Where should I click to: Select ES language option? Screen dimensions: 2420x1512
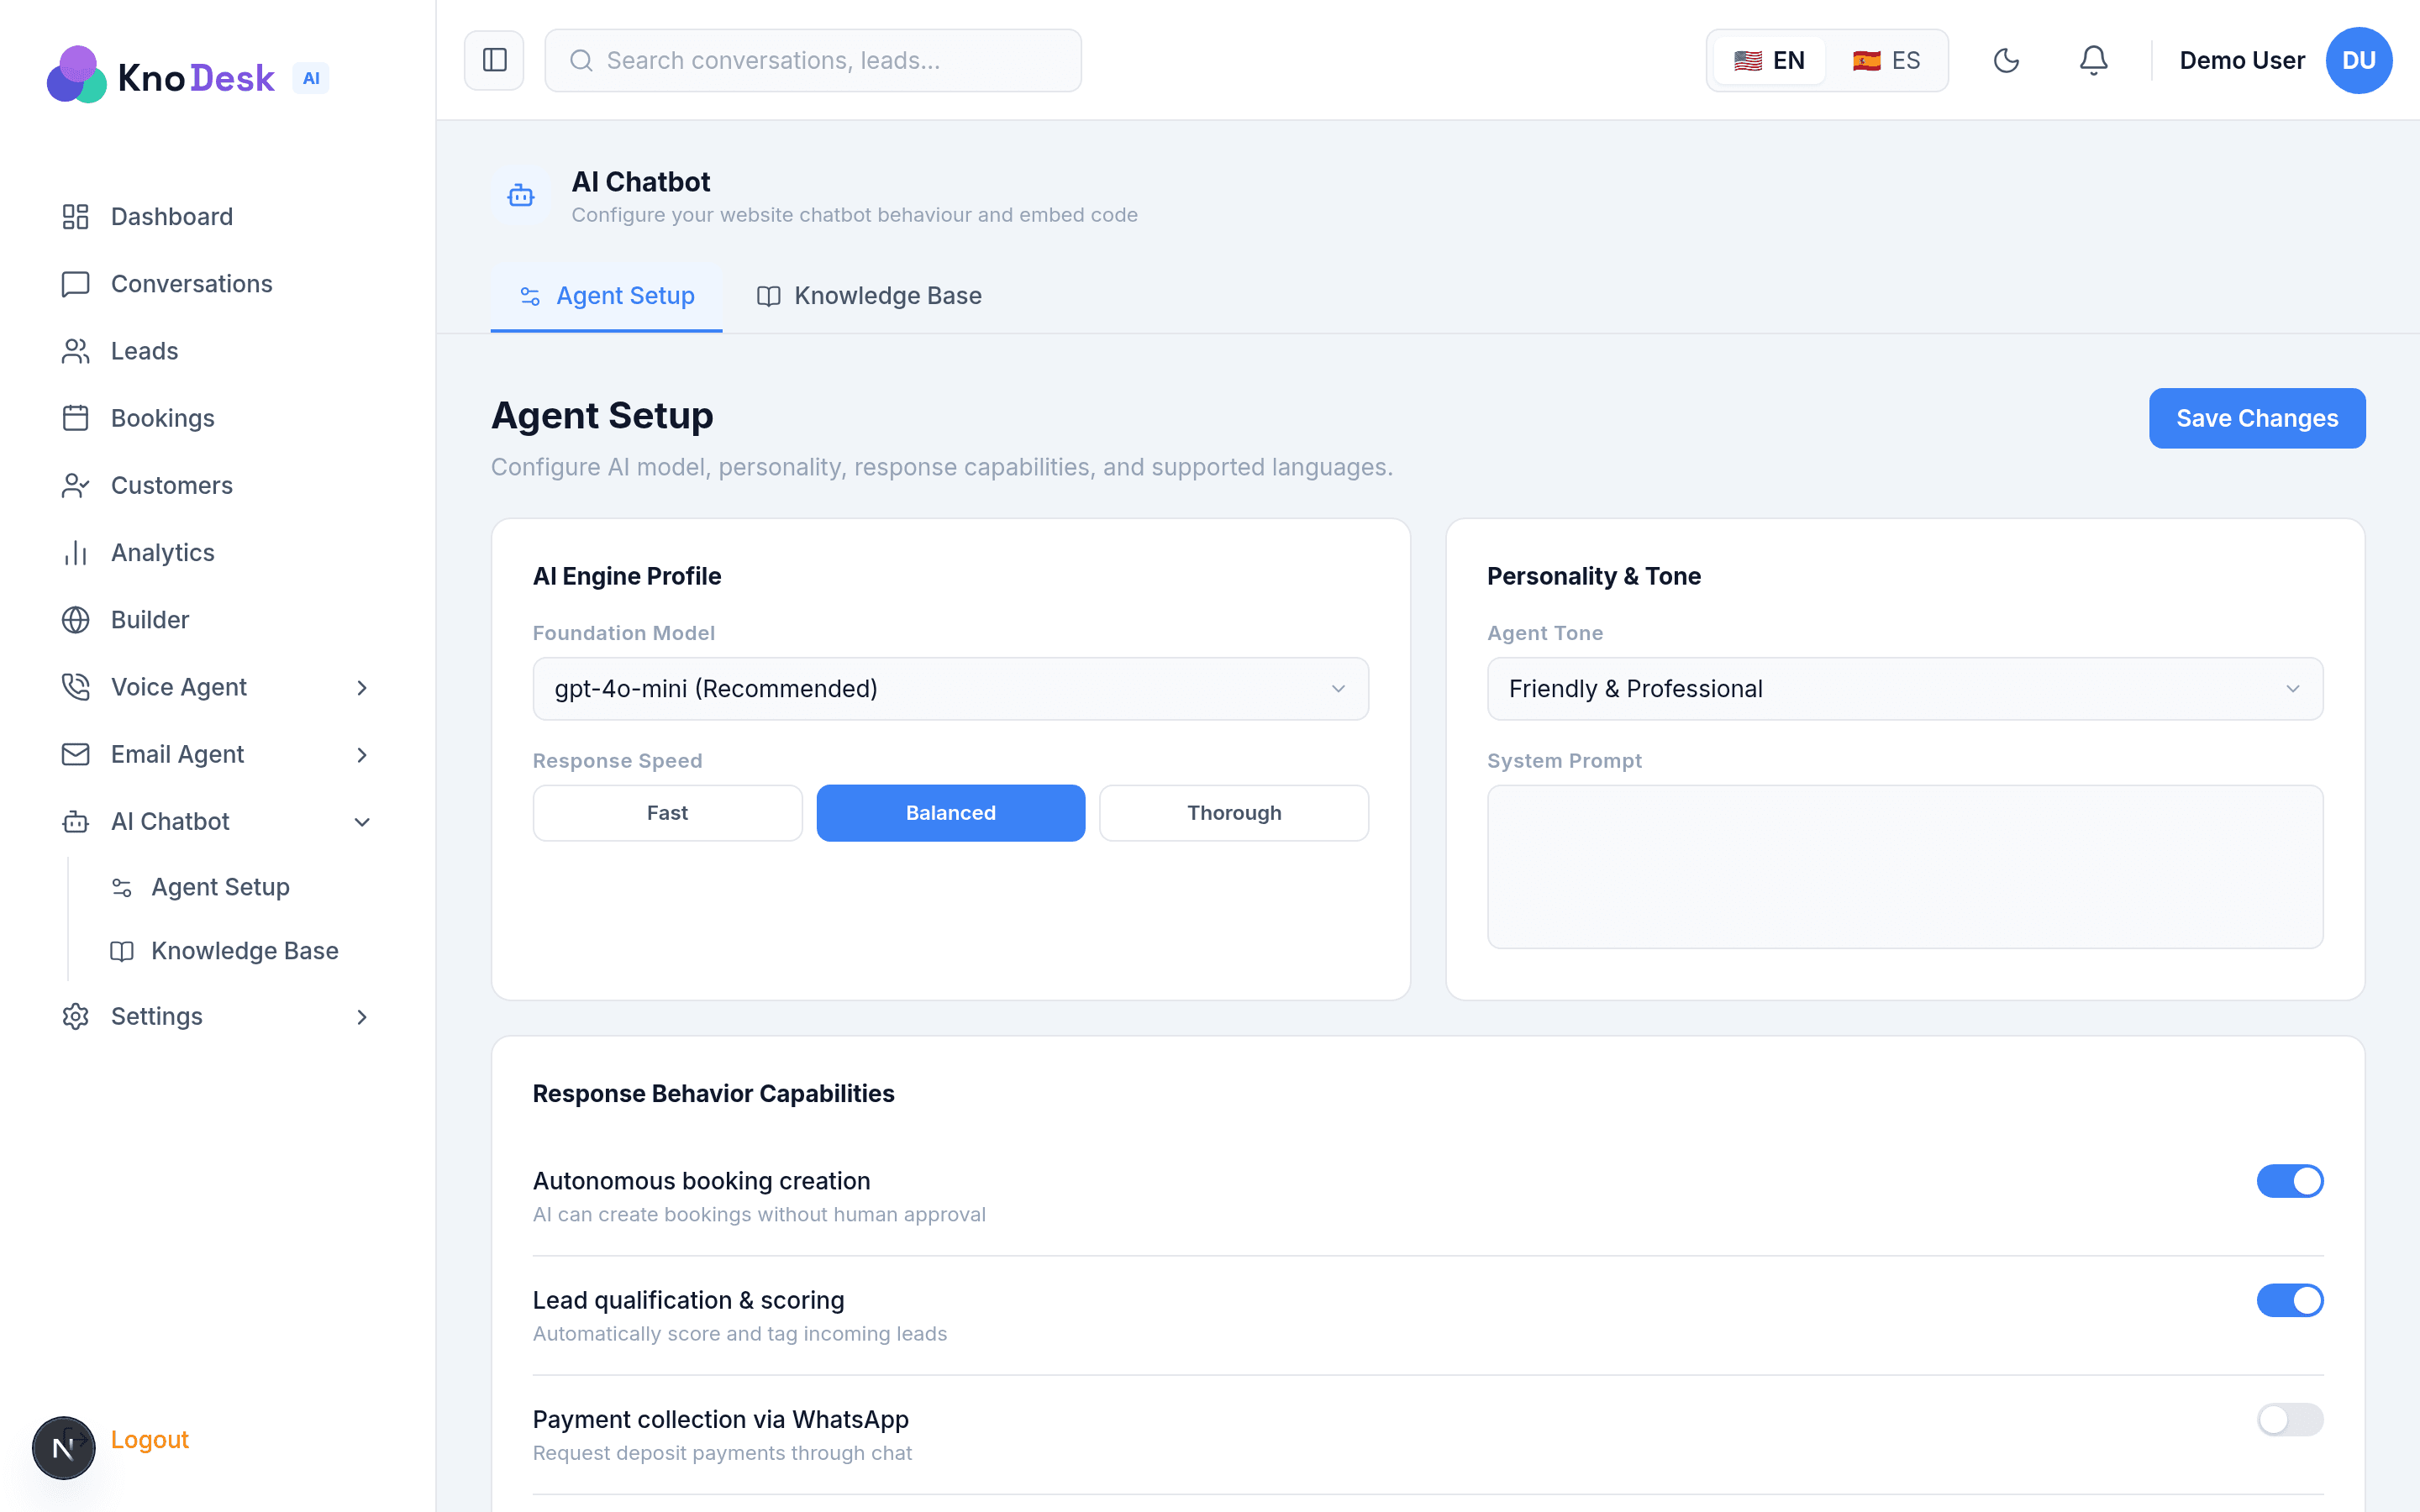point(1885,60)
